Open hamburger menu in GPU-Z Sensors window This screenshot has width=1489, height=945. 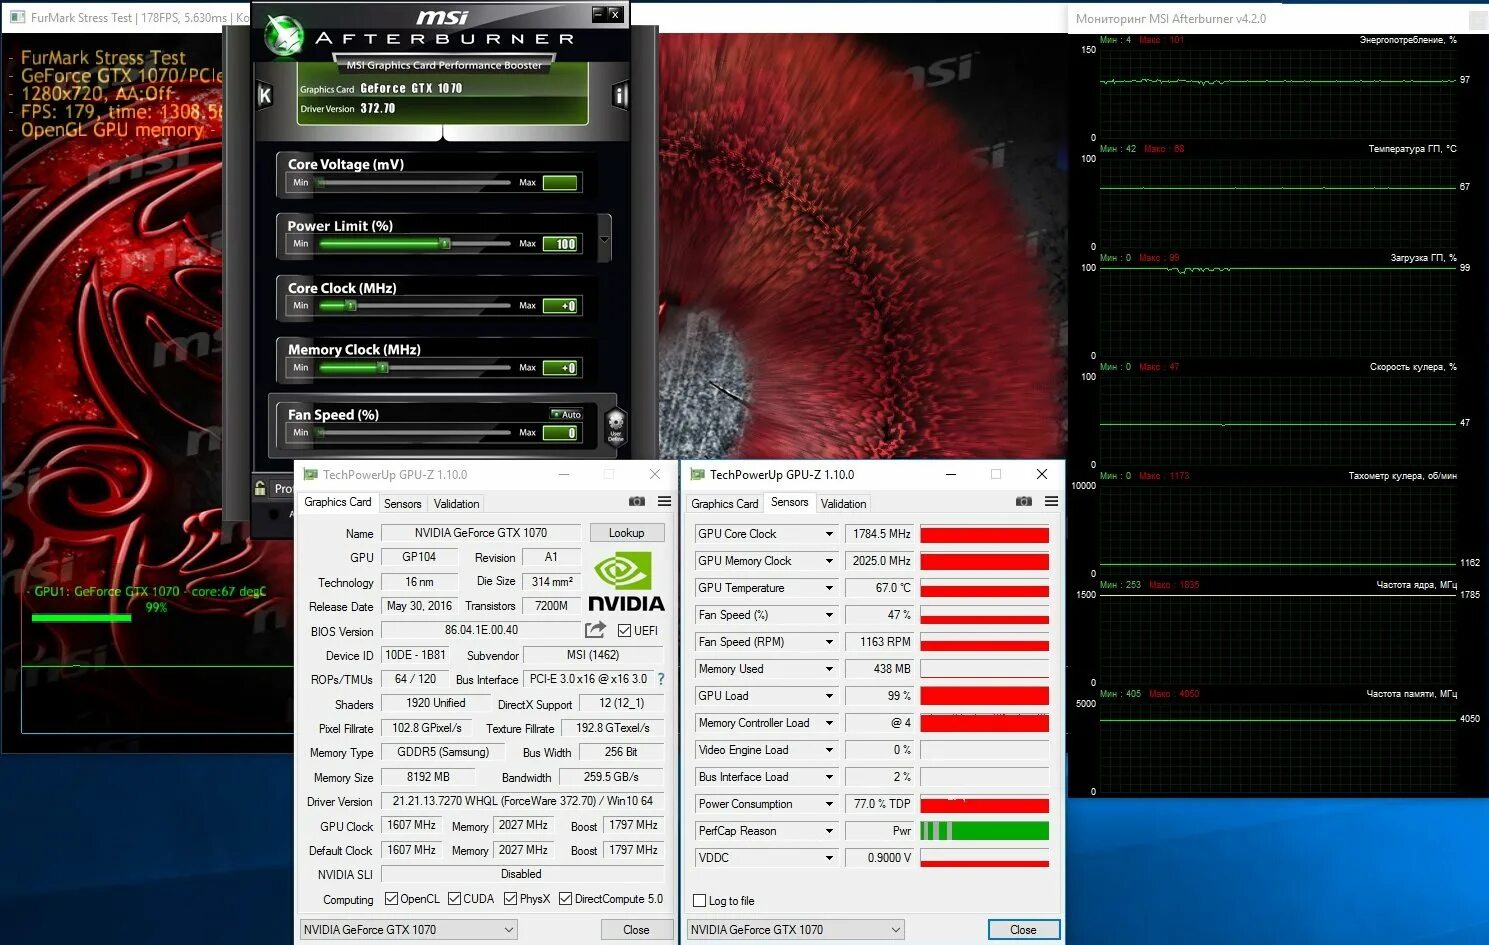point(1051,502)
